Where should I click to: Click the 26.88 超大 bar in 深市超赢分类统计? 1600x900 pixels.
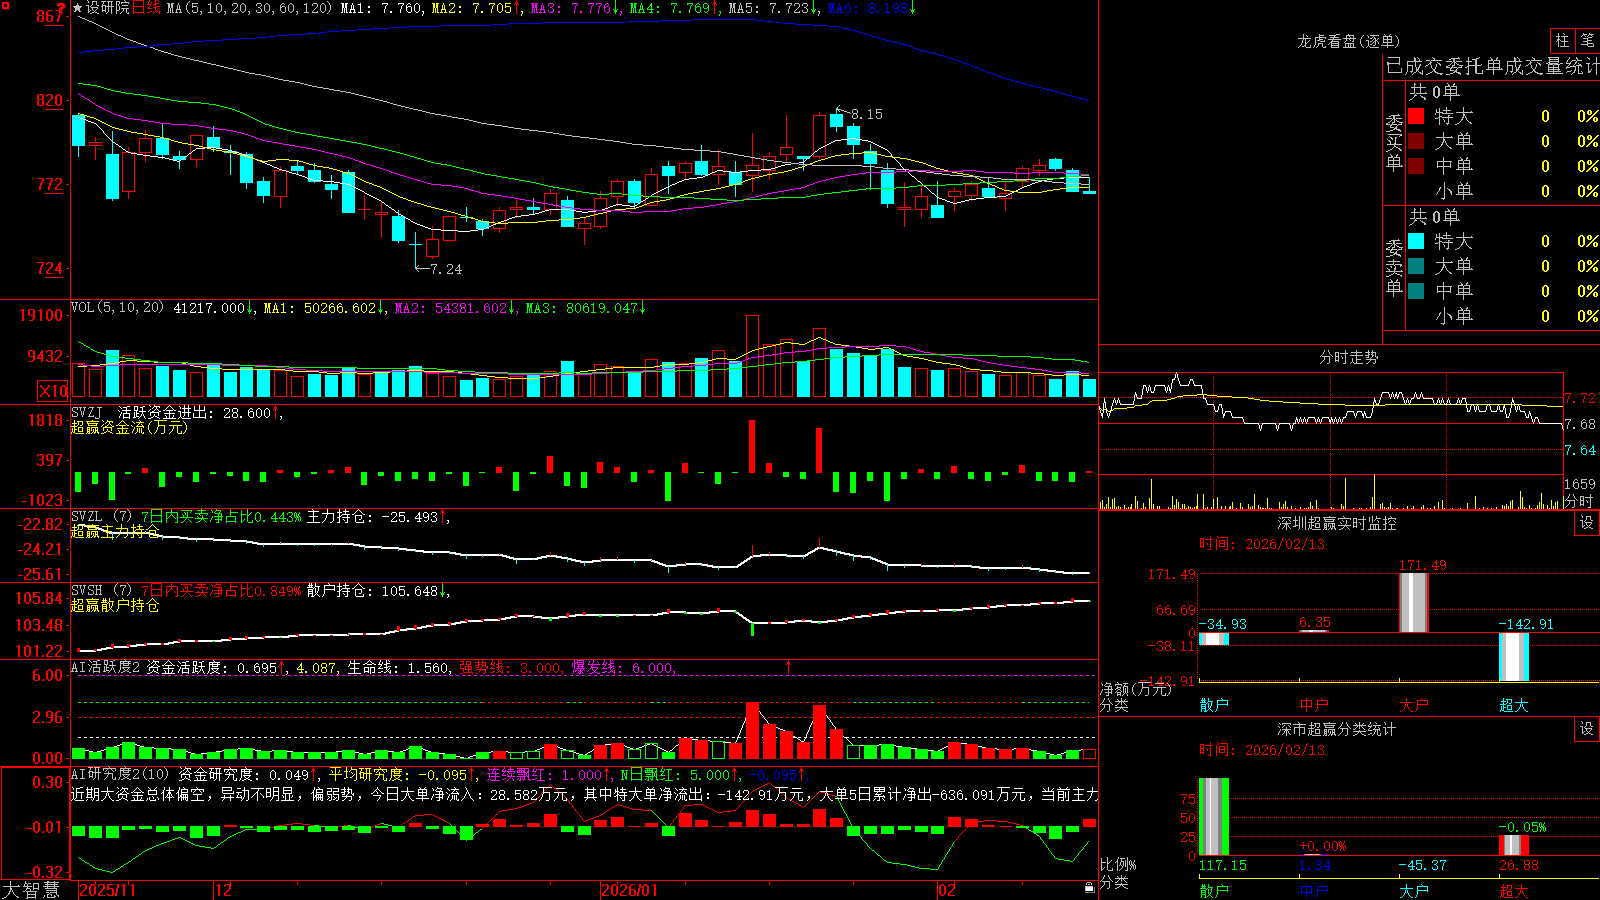pyautogui.click(x=1514, y=845)
